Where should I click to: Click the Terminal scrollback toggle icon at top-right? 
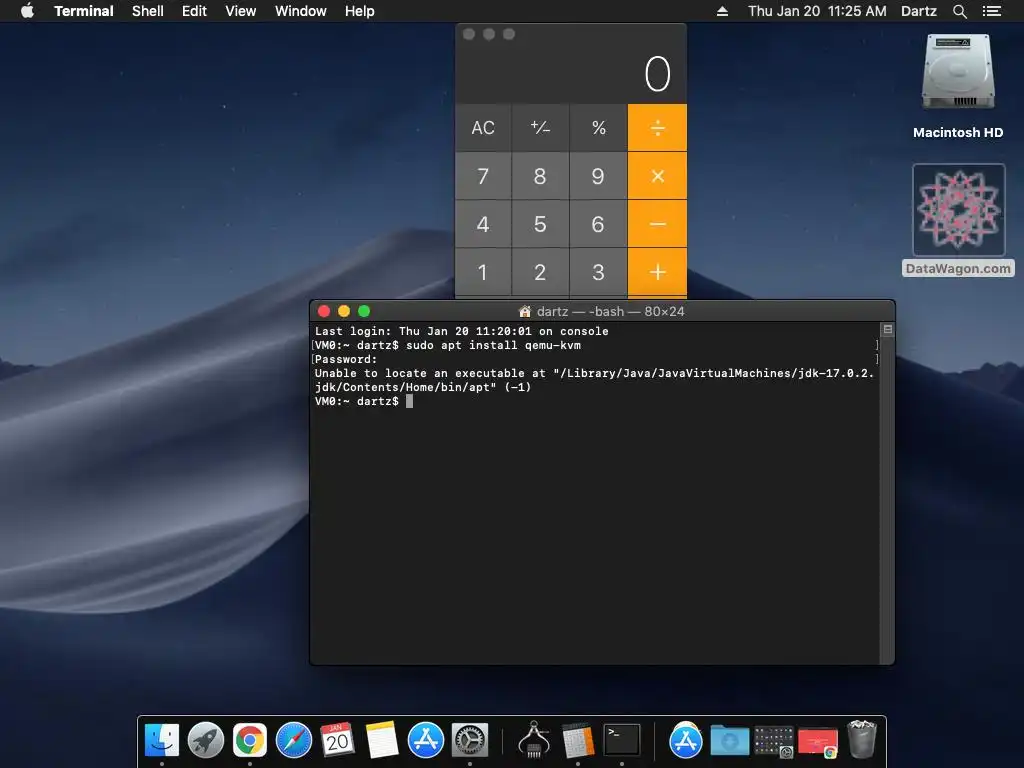point(888,329)
